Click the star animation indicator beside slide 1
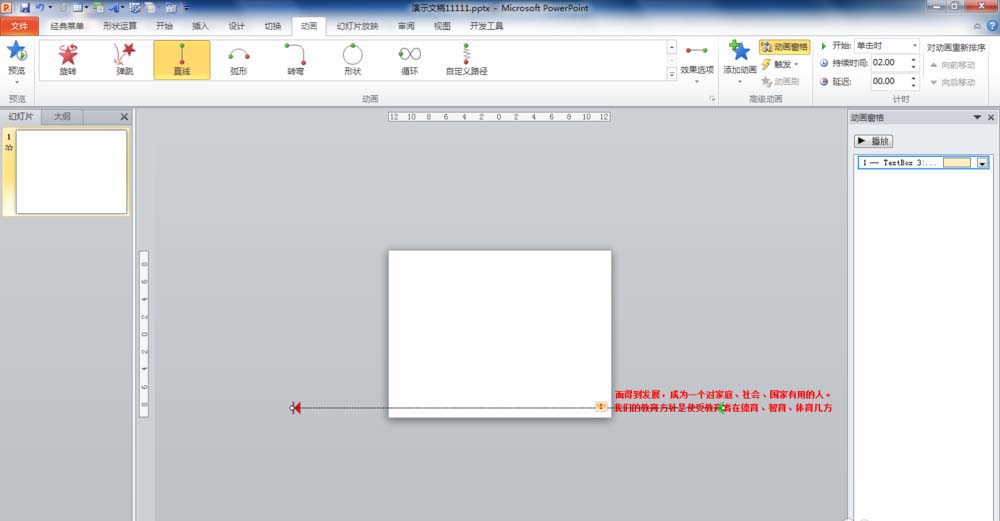The width and height of the screenshot is (1000, 521). [9, 147]
